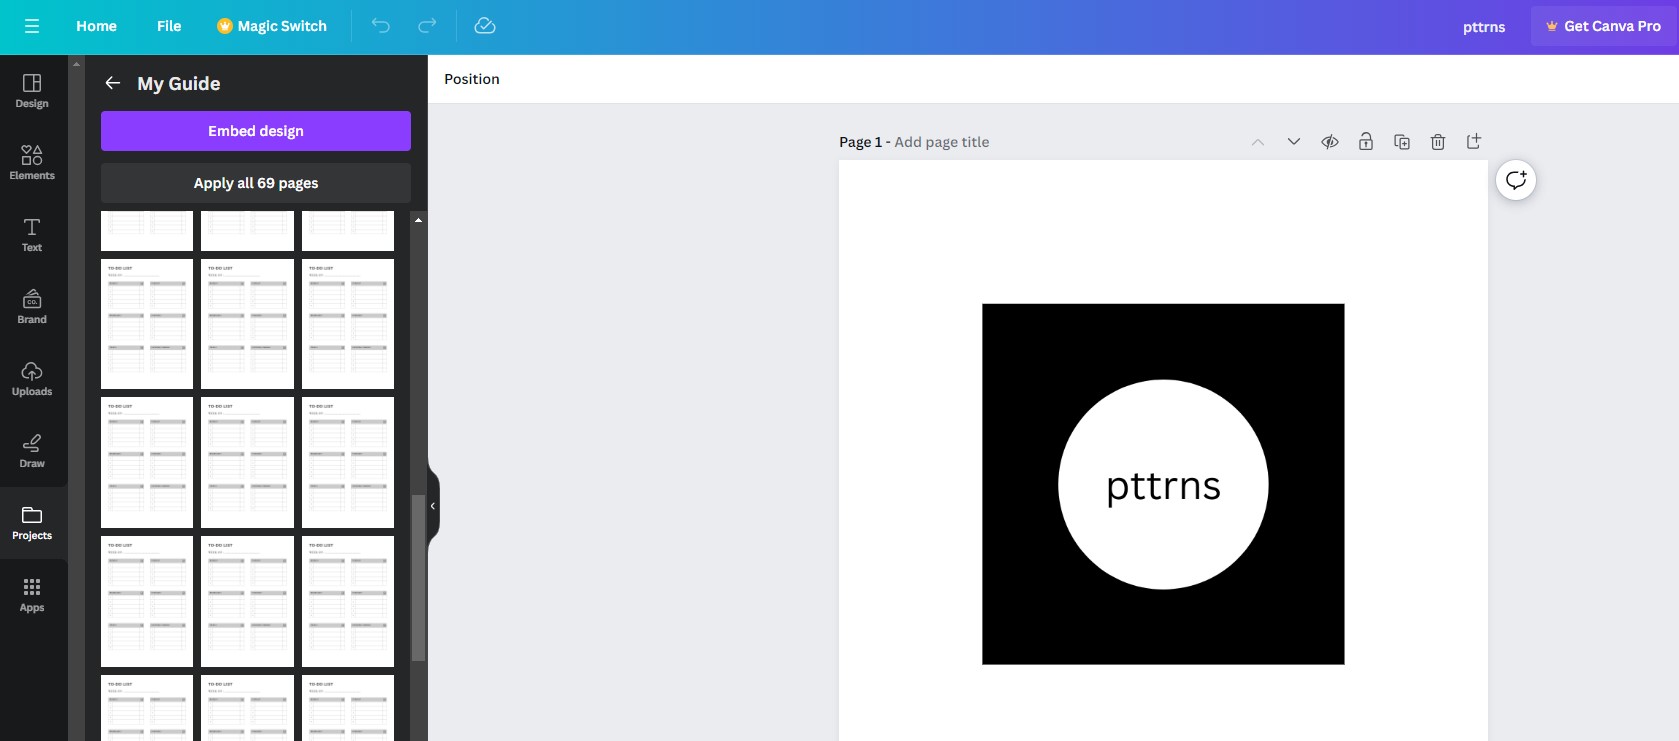Open the Projects panel

click(x=32, y=523)
